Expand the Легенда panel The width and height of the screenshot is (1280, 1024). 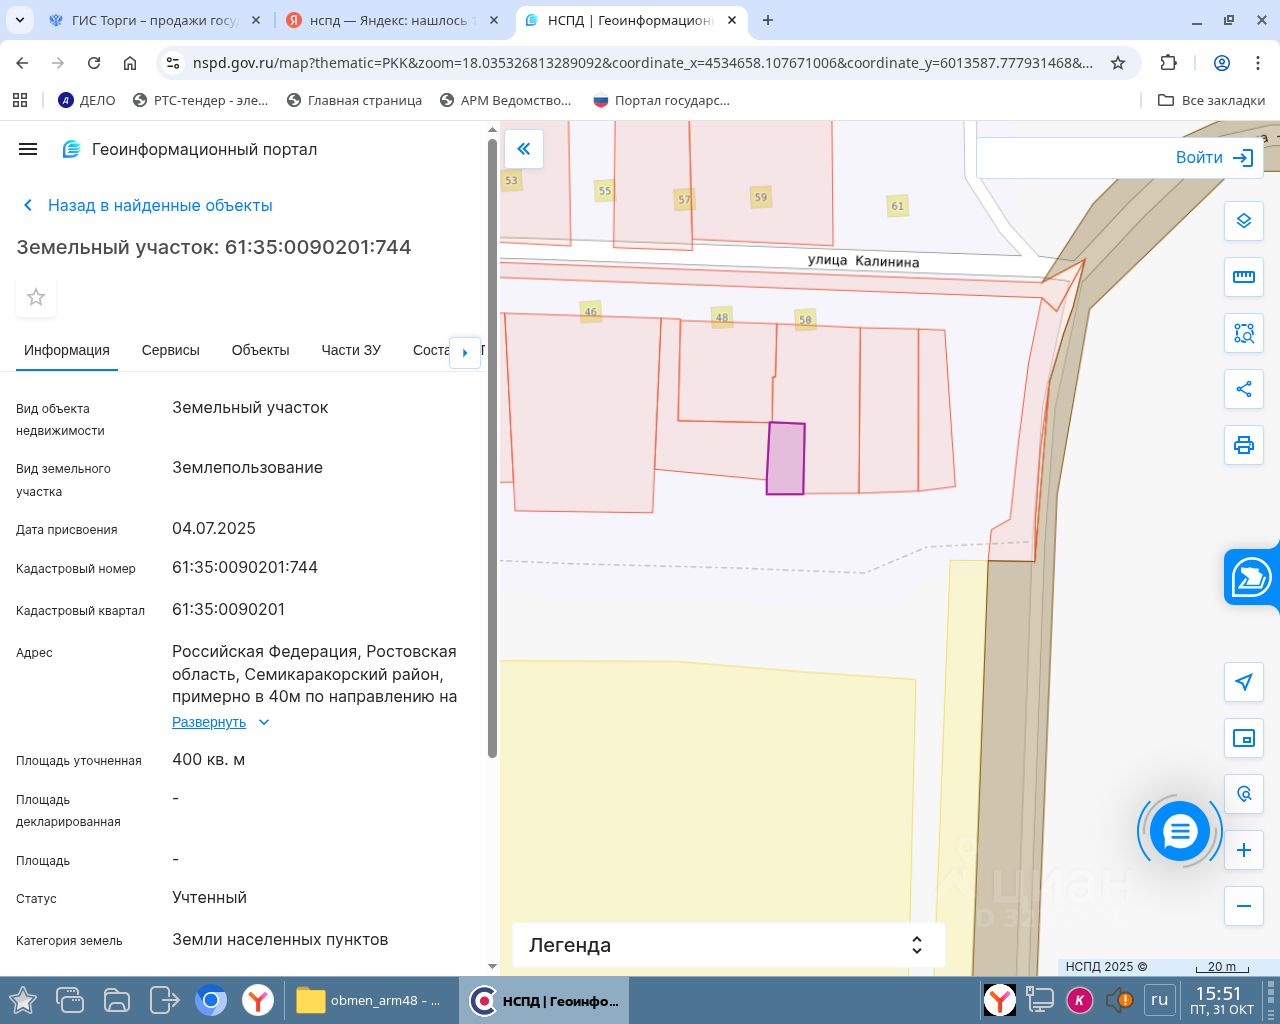[728, 945]
